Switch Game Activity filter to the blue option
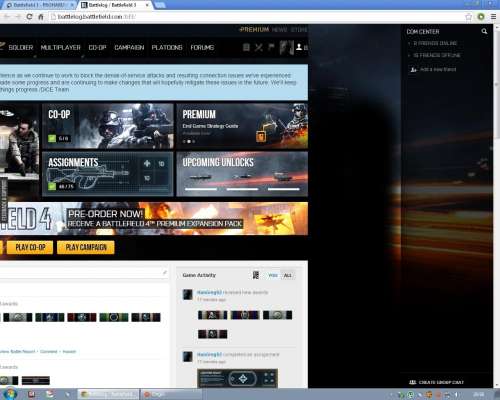Image resolution: width=500 pixels, height=400 pixels. pyautogui.click(x=273, y=275)
